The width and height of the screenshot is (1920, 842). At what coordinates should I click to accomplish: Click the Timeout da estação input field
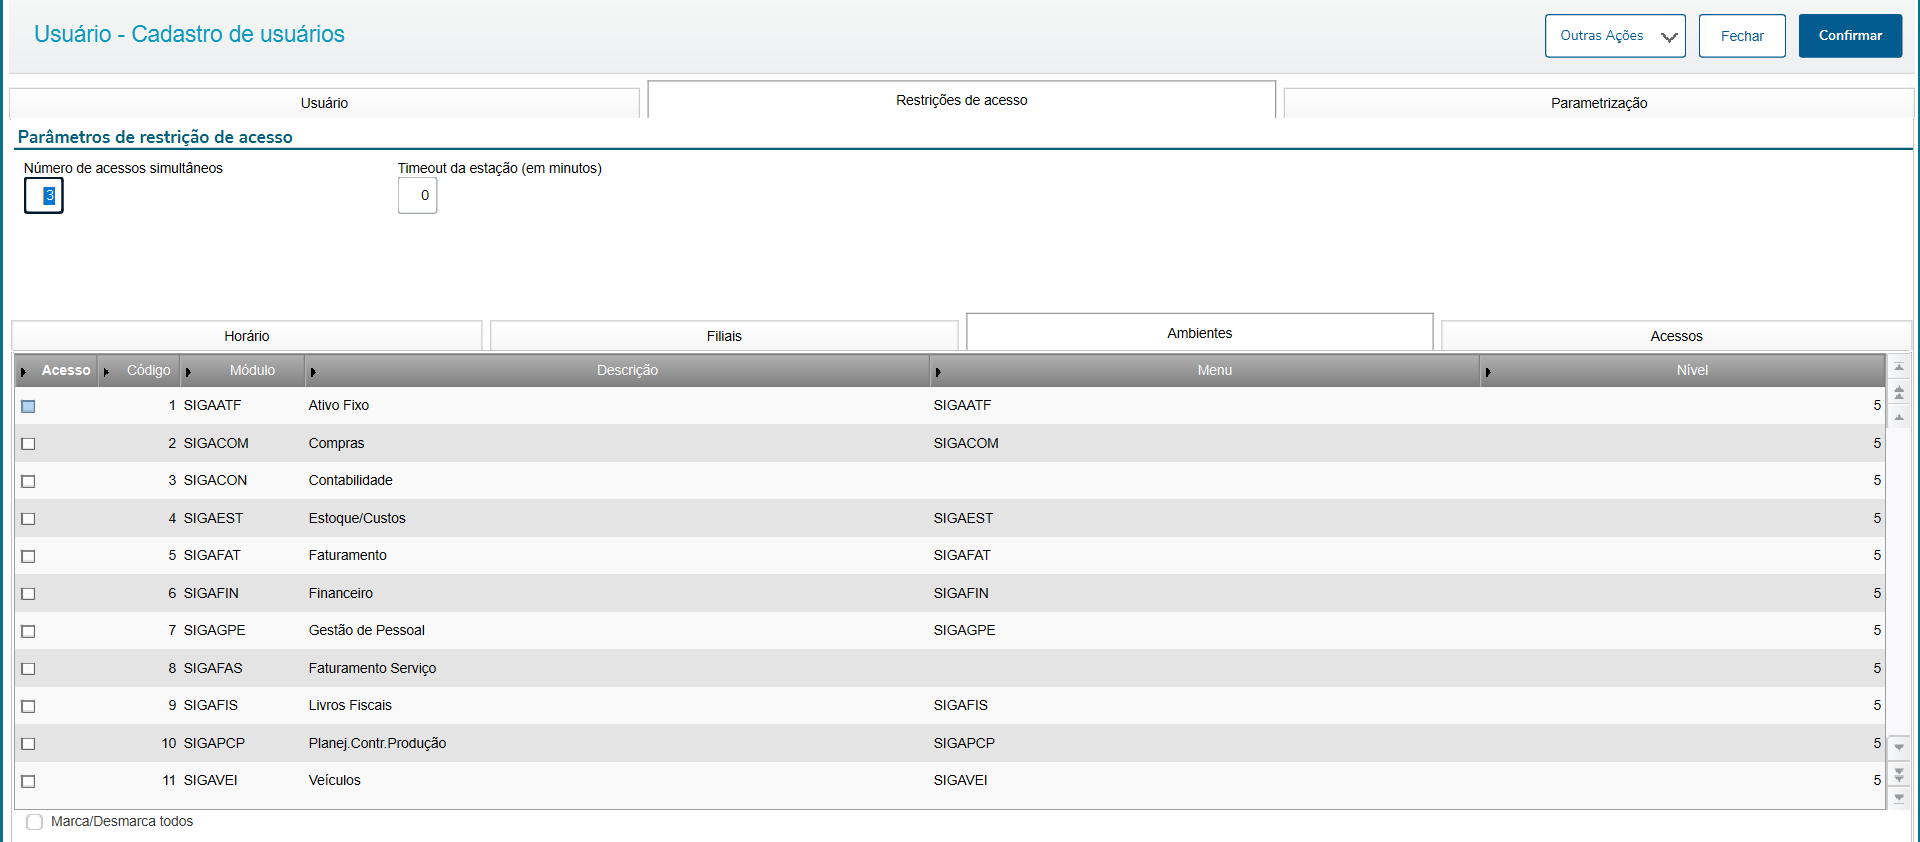(418, 196)
